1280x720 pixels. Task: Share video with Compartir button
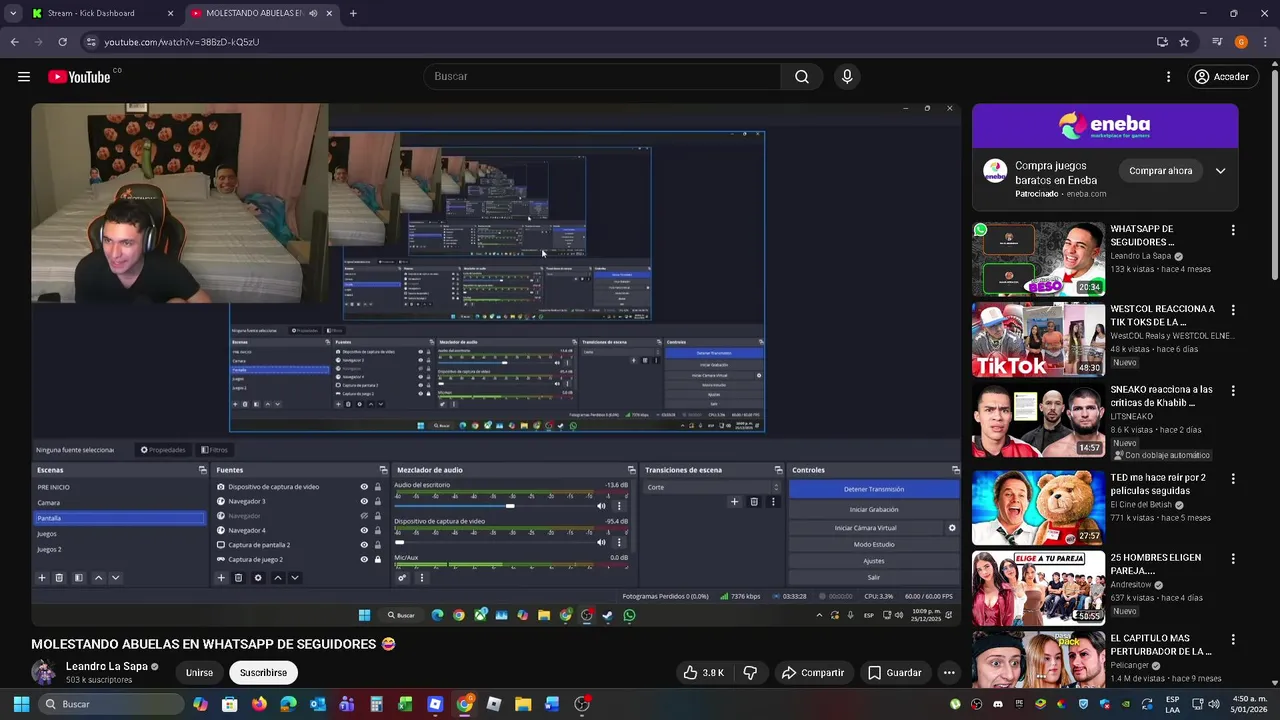[x=812, y=673]
